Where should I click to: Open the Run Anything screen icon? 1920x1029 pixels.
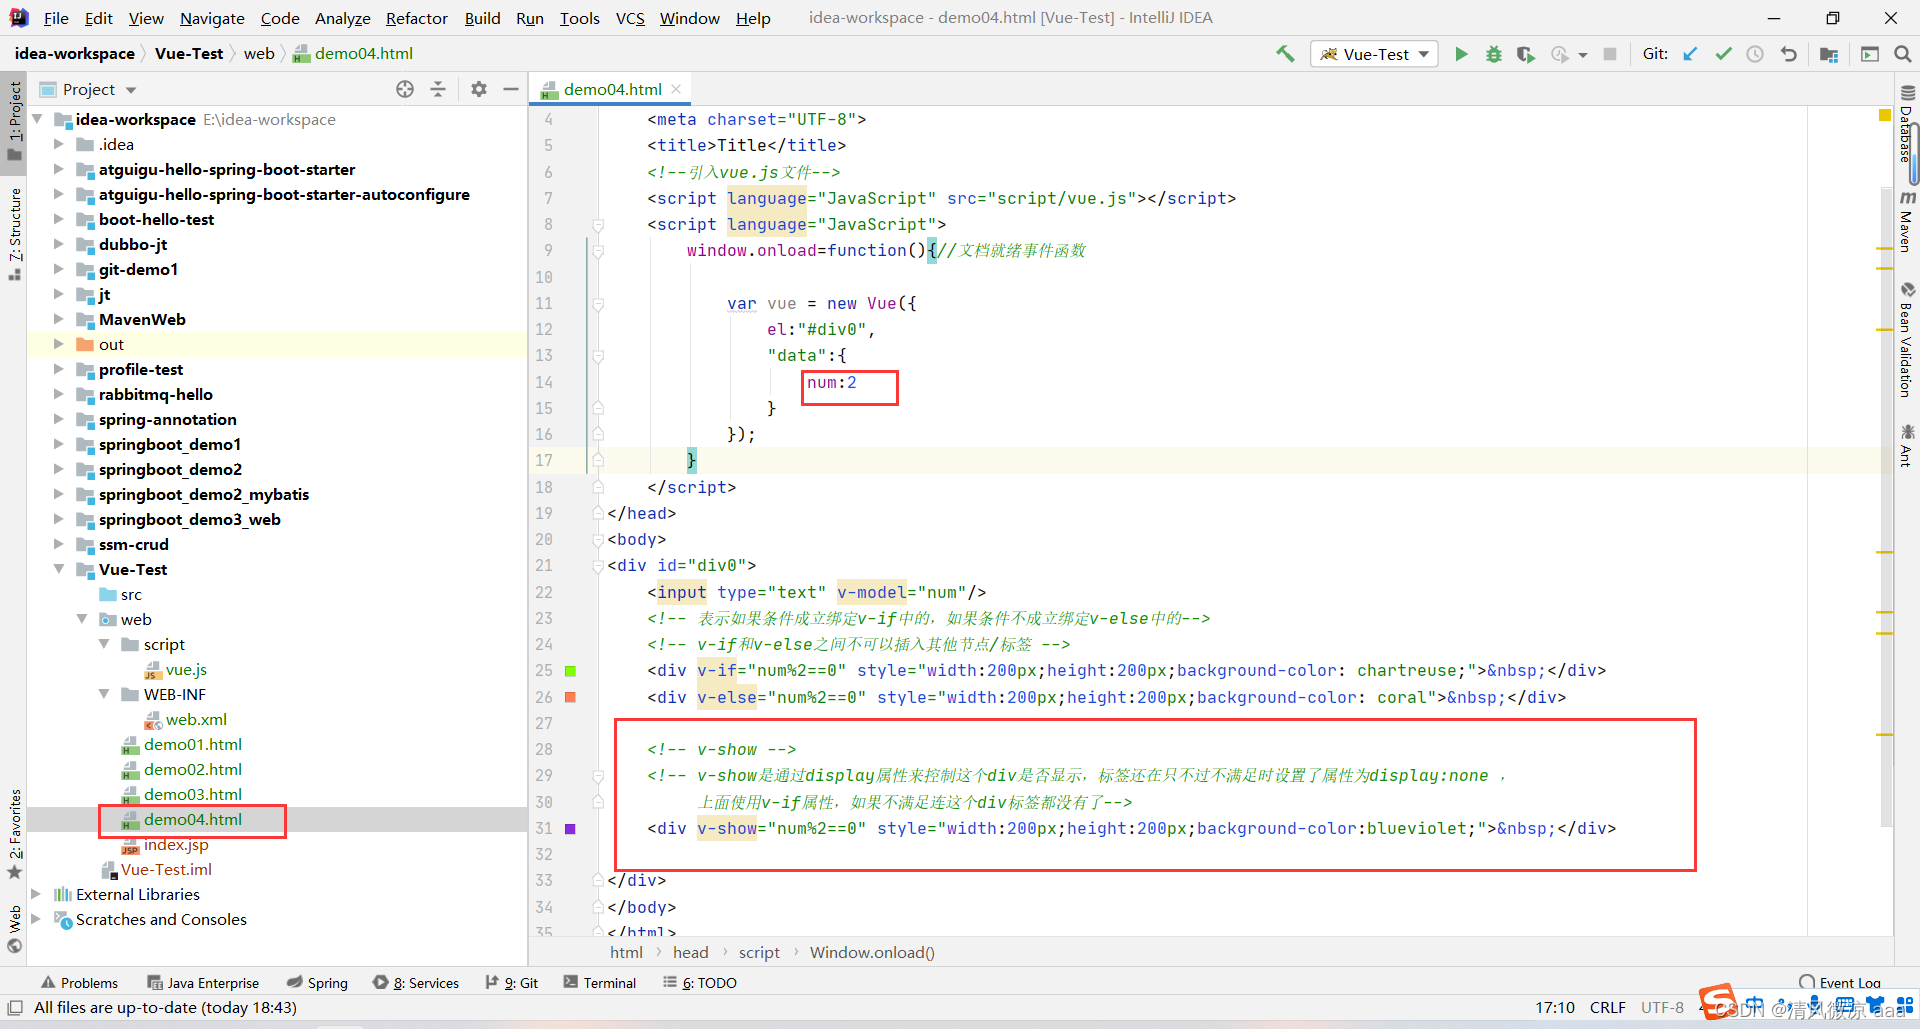1870,54
